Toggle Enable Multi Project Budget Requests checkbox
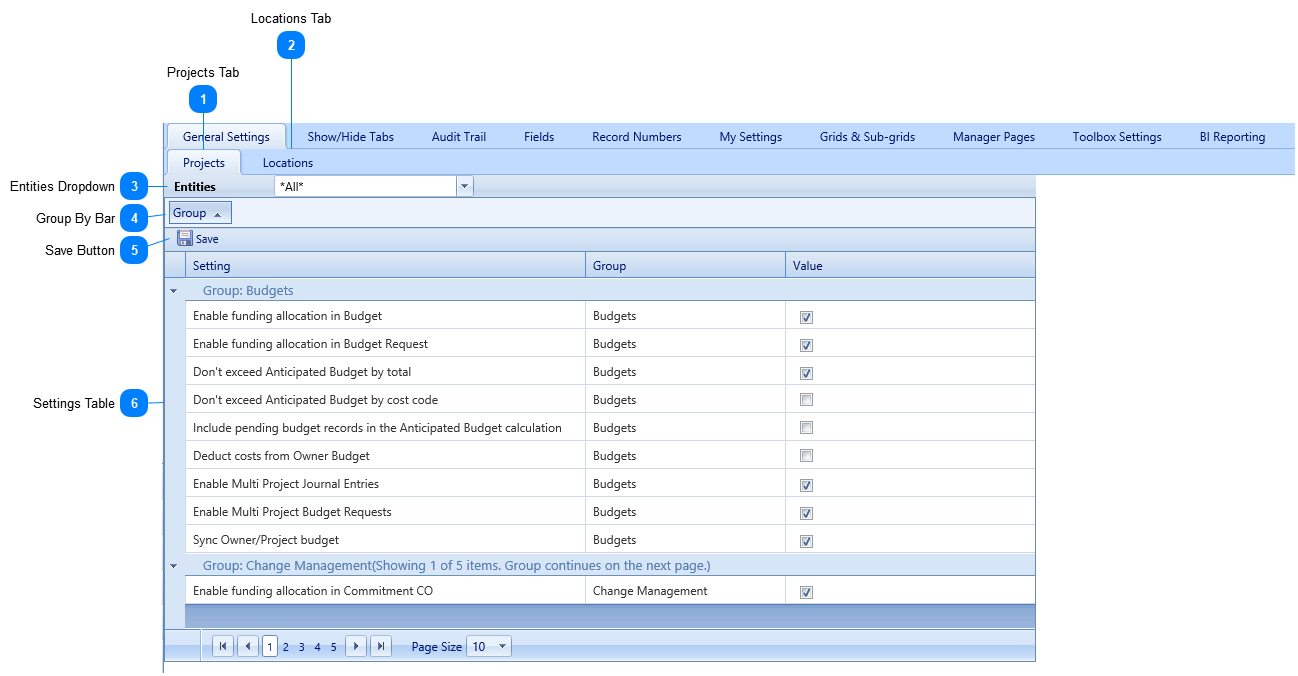 coord(807,513)
